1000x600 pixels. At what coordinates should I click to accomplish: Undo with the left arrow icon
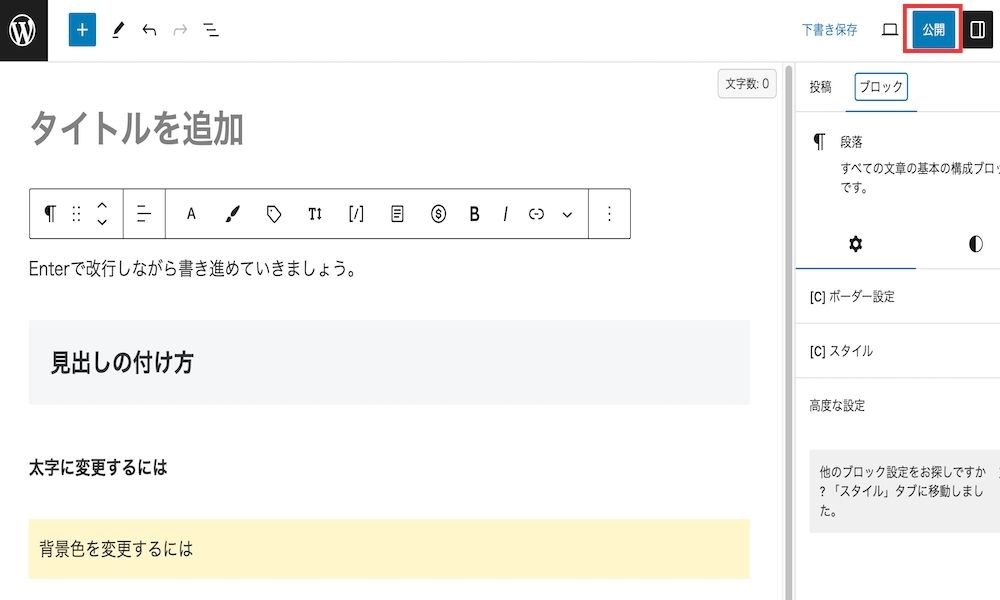click(149, 30)
